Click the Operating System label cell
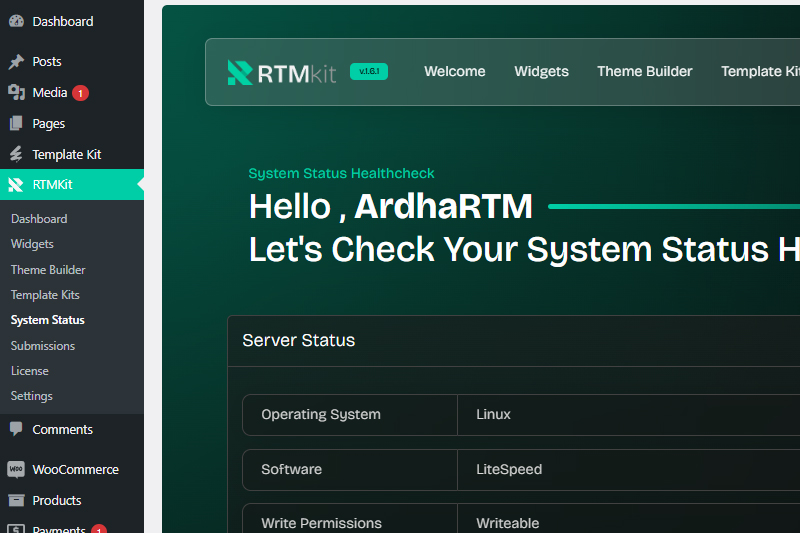This screenshot has height=533, width=800. tap(350, 415)
